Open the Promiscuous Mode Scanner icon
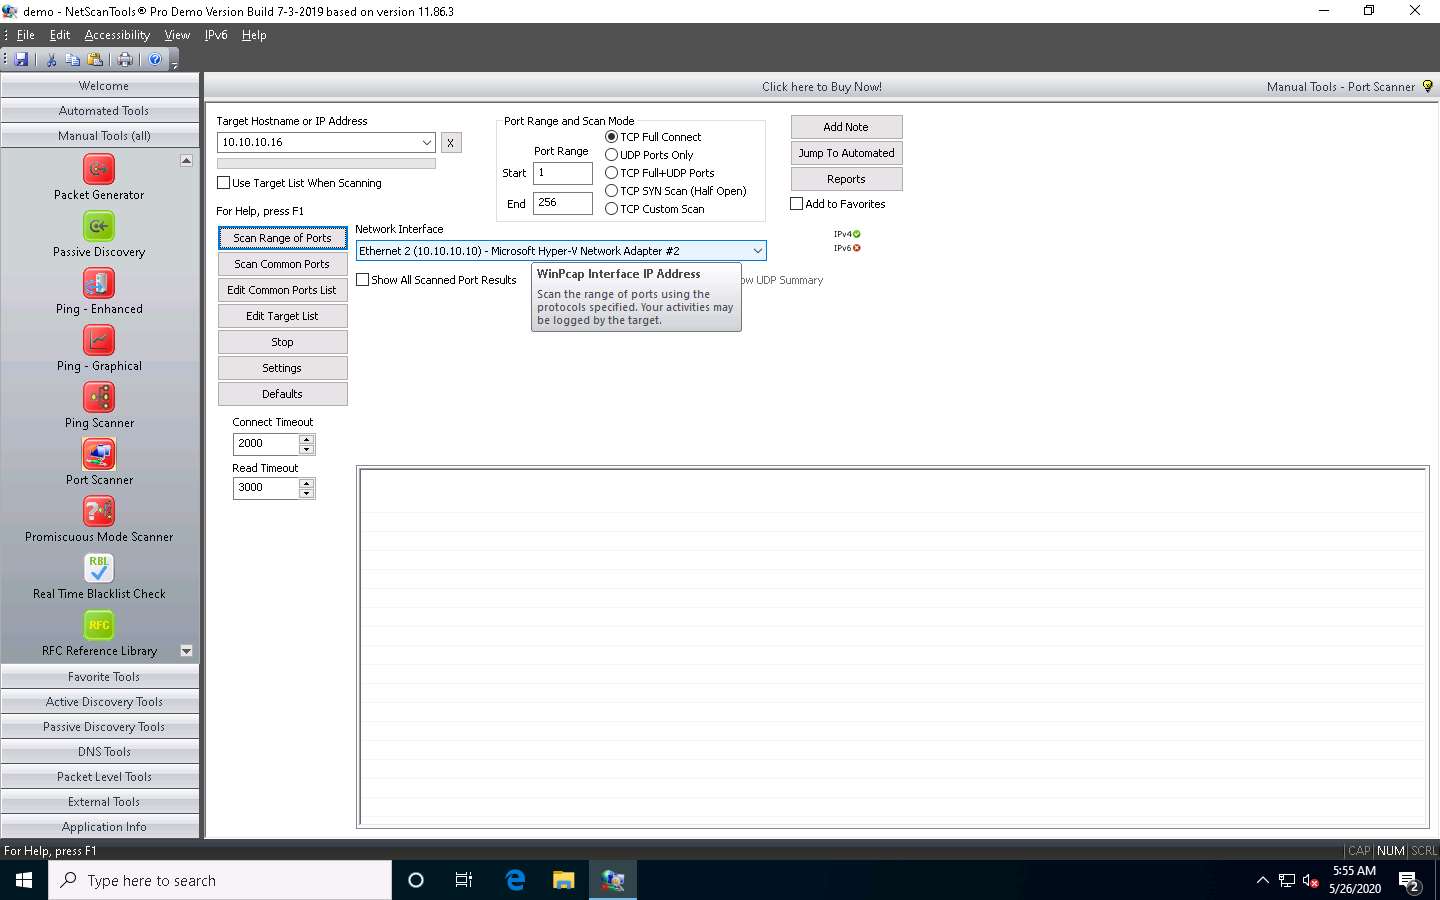The image size is (1440, 900). tap(99, 511)
